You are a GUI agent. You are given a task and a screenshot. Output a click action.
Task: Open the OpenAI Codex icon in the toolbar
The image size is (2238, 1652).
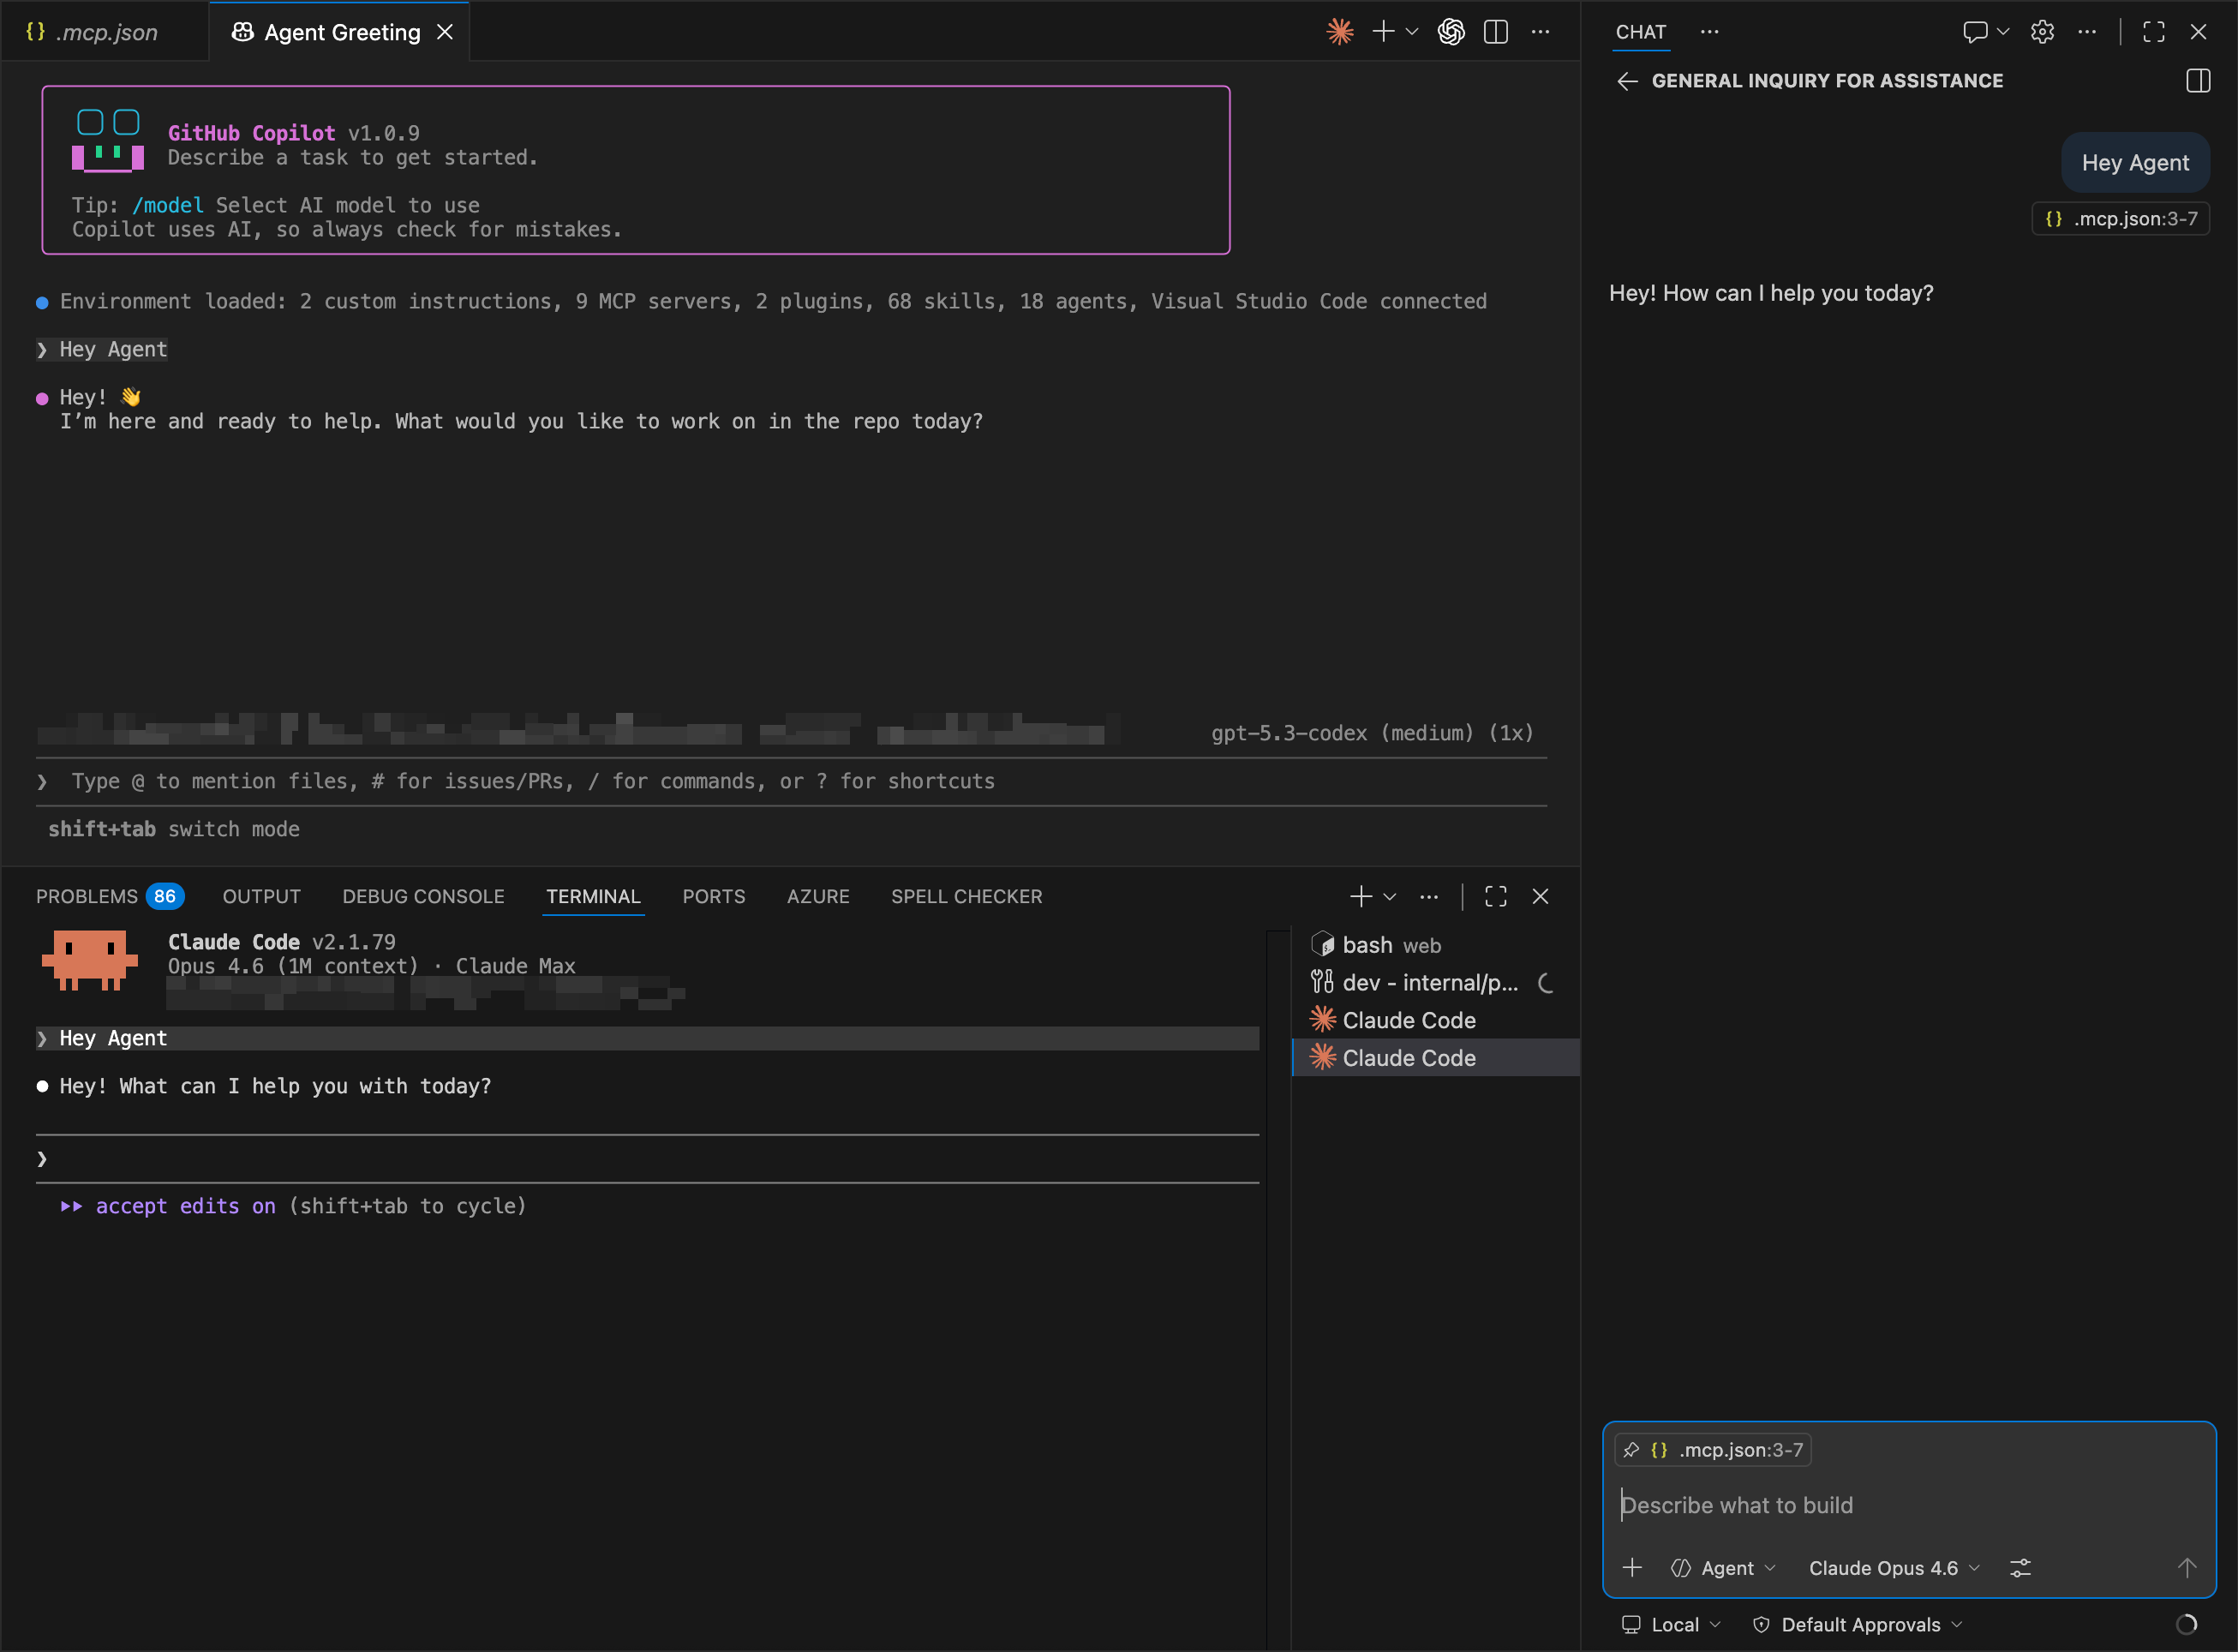pos(1451,31)
